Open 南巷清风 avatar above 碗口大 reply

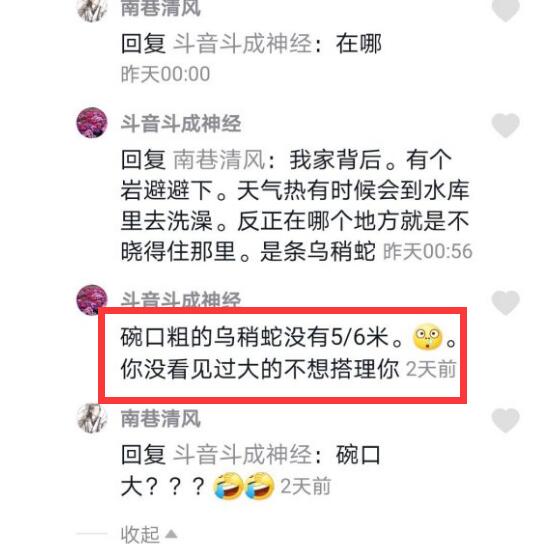click(x=92, y=418)
